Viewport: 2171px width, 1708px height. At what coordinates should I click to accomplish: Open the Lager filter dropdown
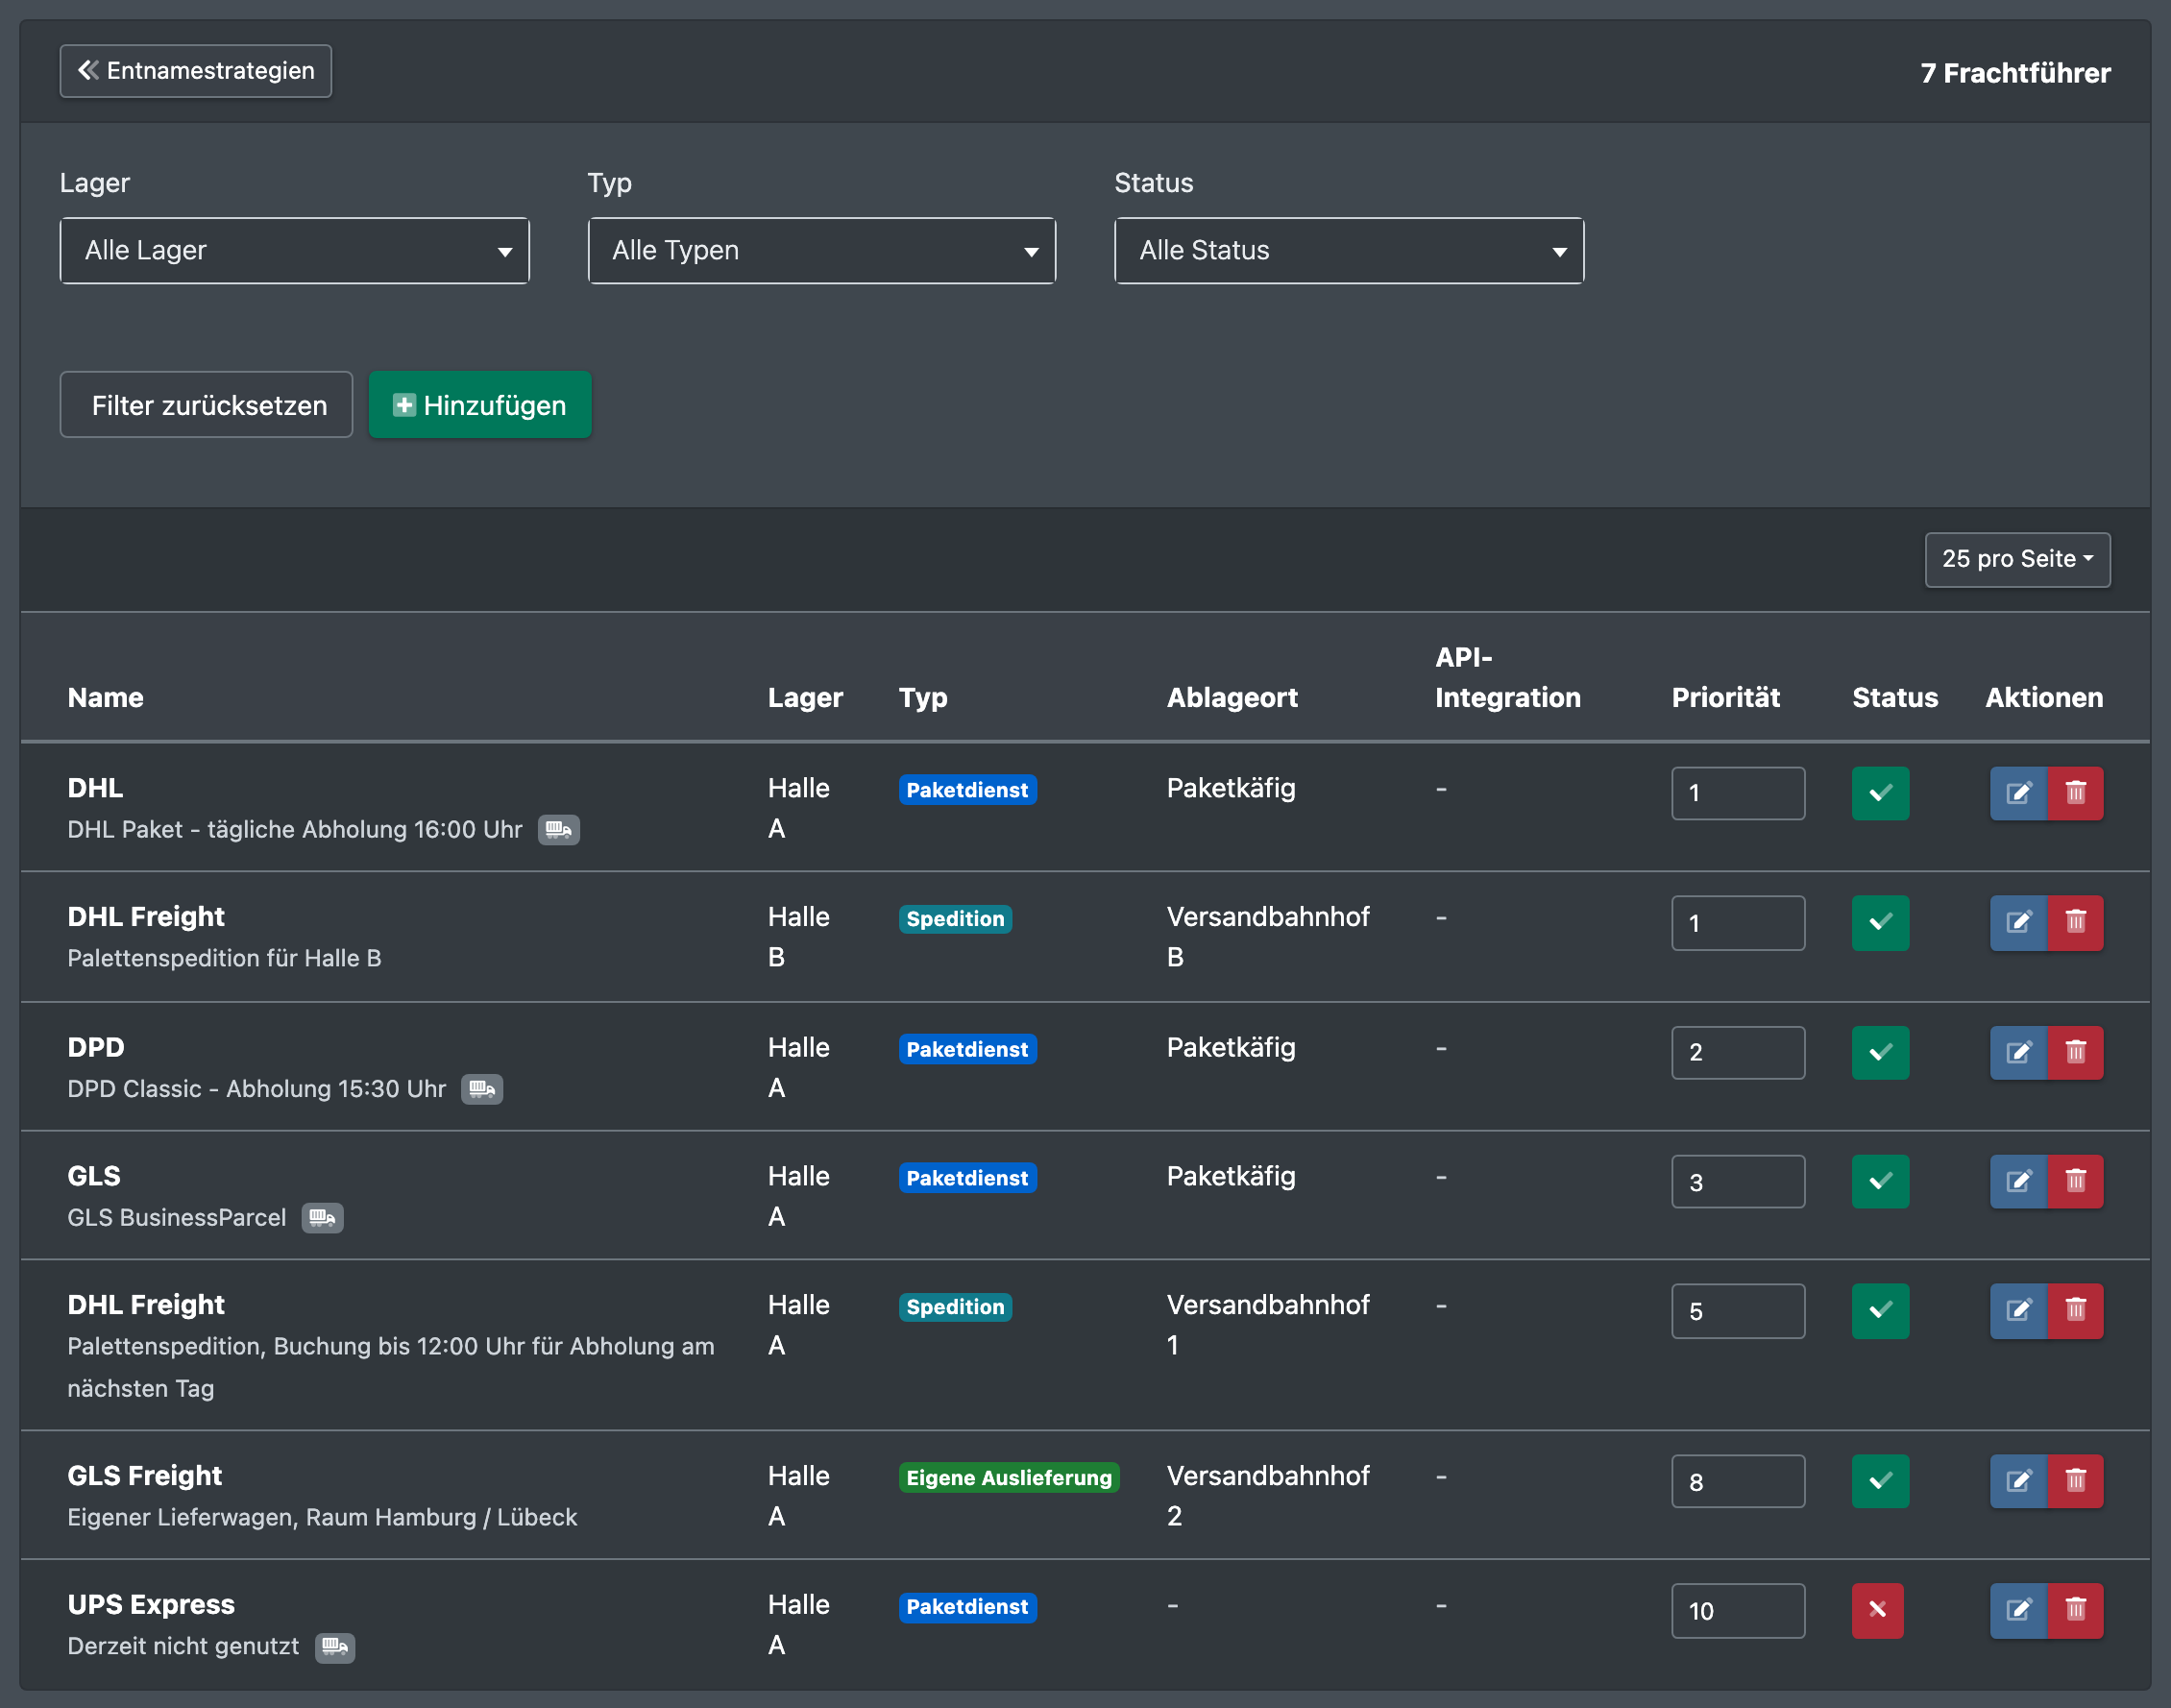pyautogui.click(x=294, y=250)
